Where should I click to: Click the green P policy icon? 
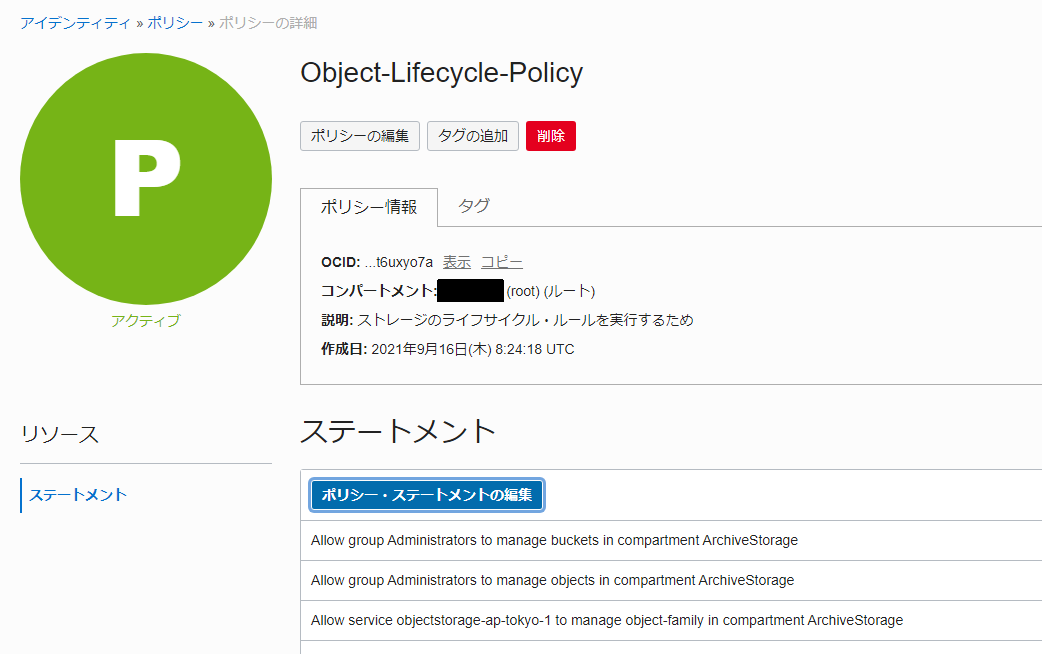coord(146,178)
